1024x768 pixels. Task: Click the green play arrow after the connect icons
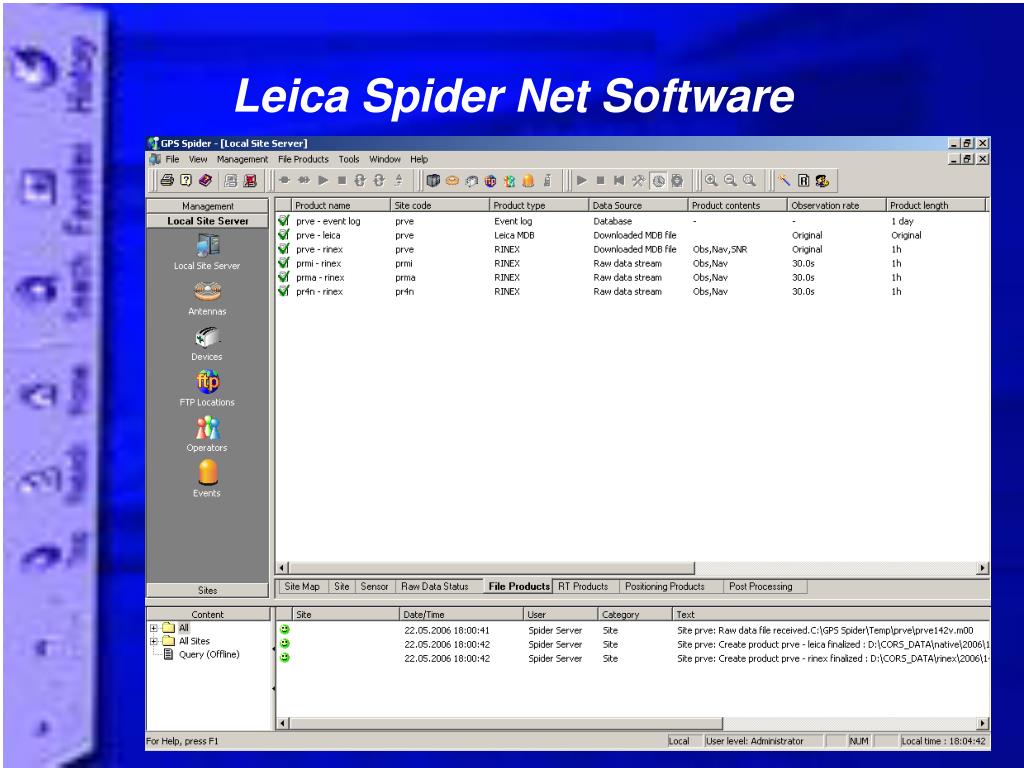pos(323,180)
